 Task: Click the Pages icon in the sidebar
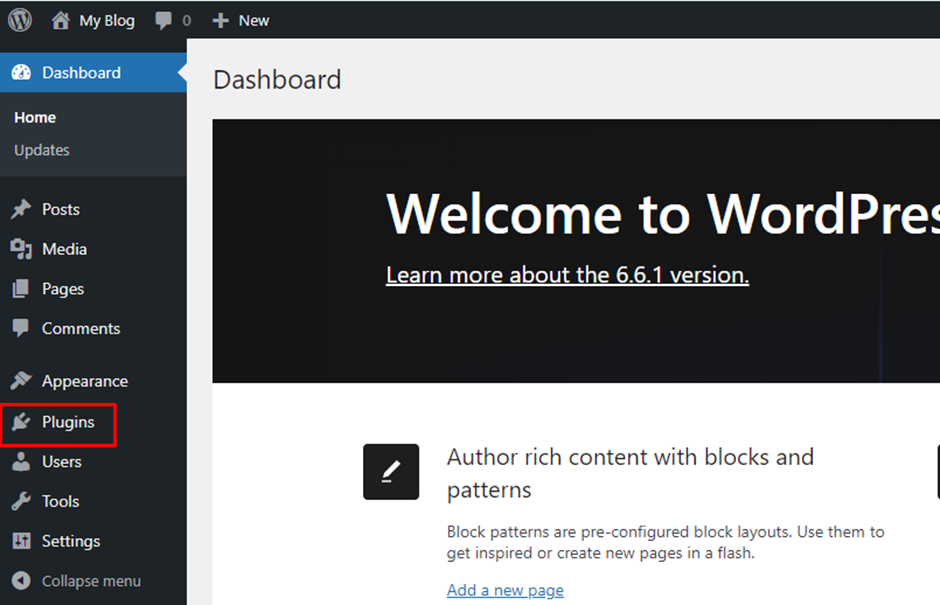(x=23, y=289)
